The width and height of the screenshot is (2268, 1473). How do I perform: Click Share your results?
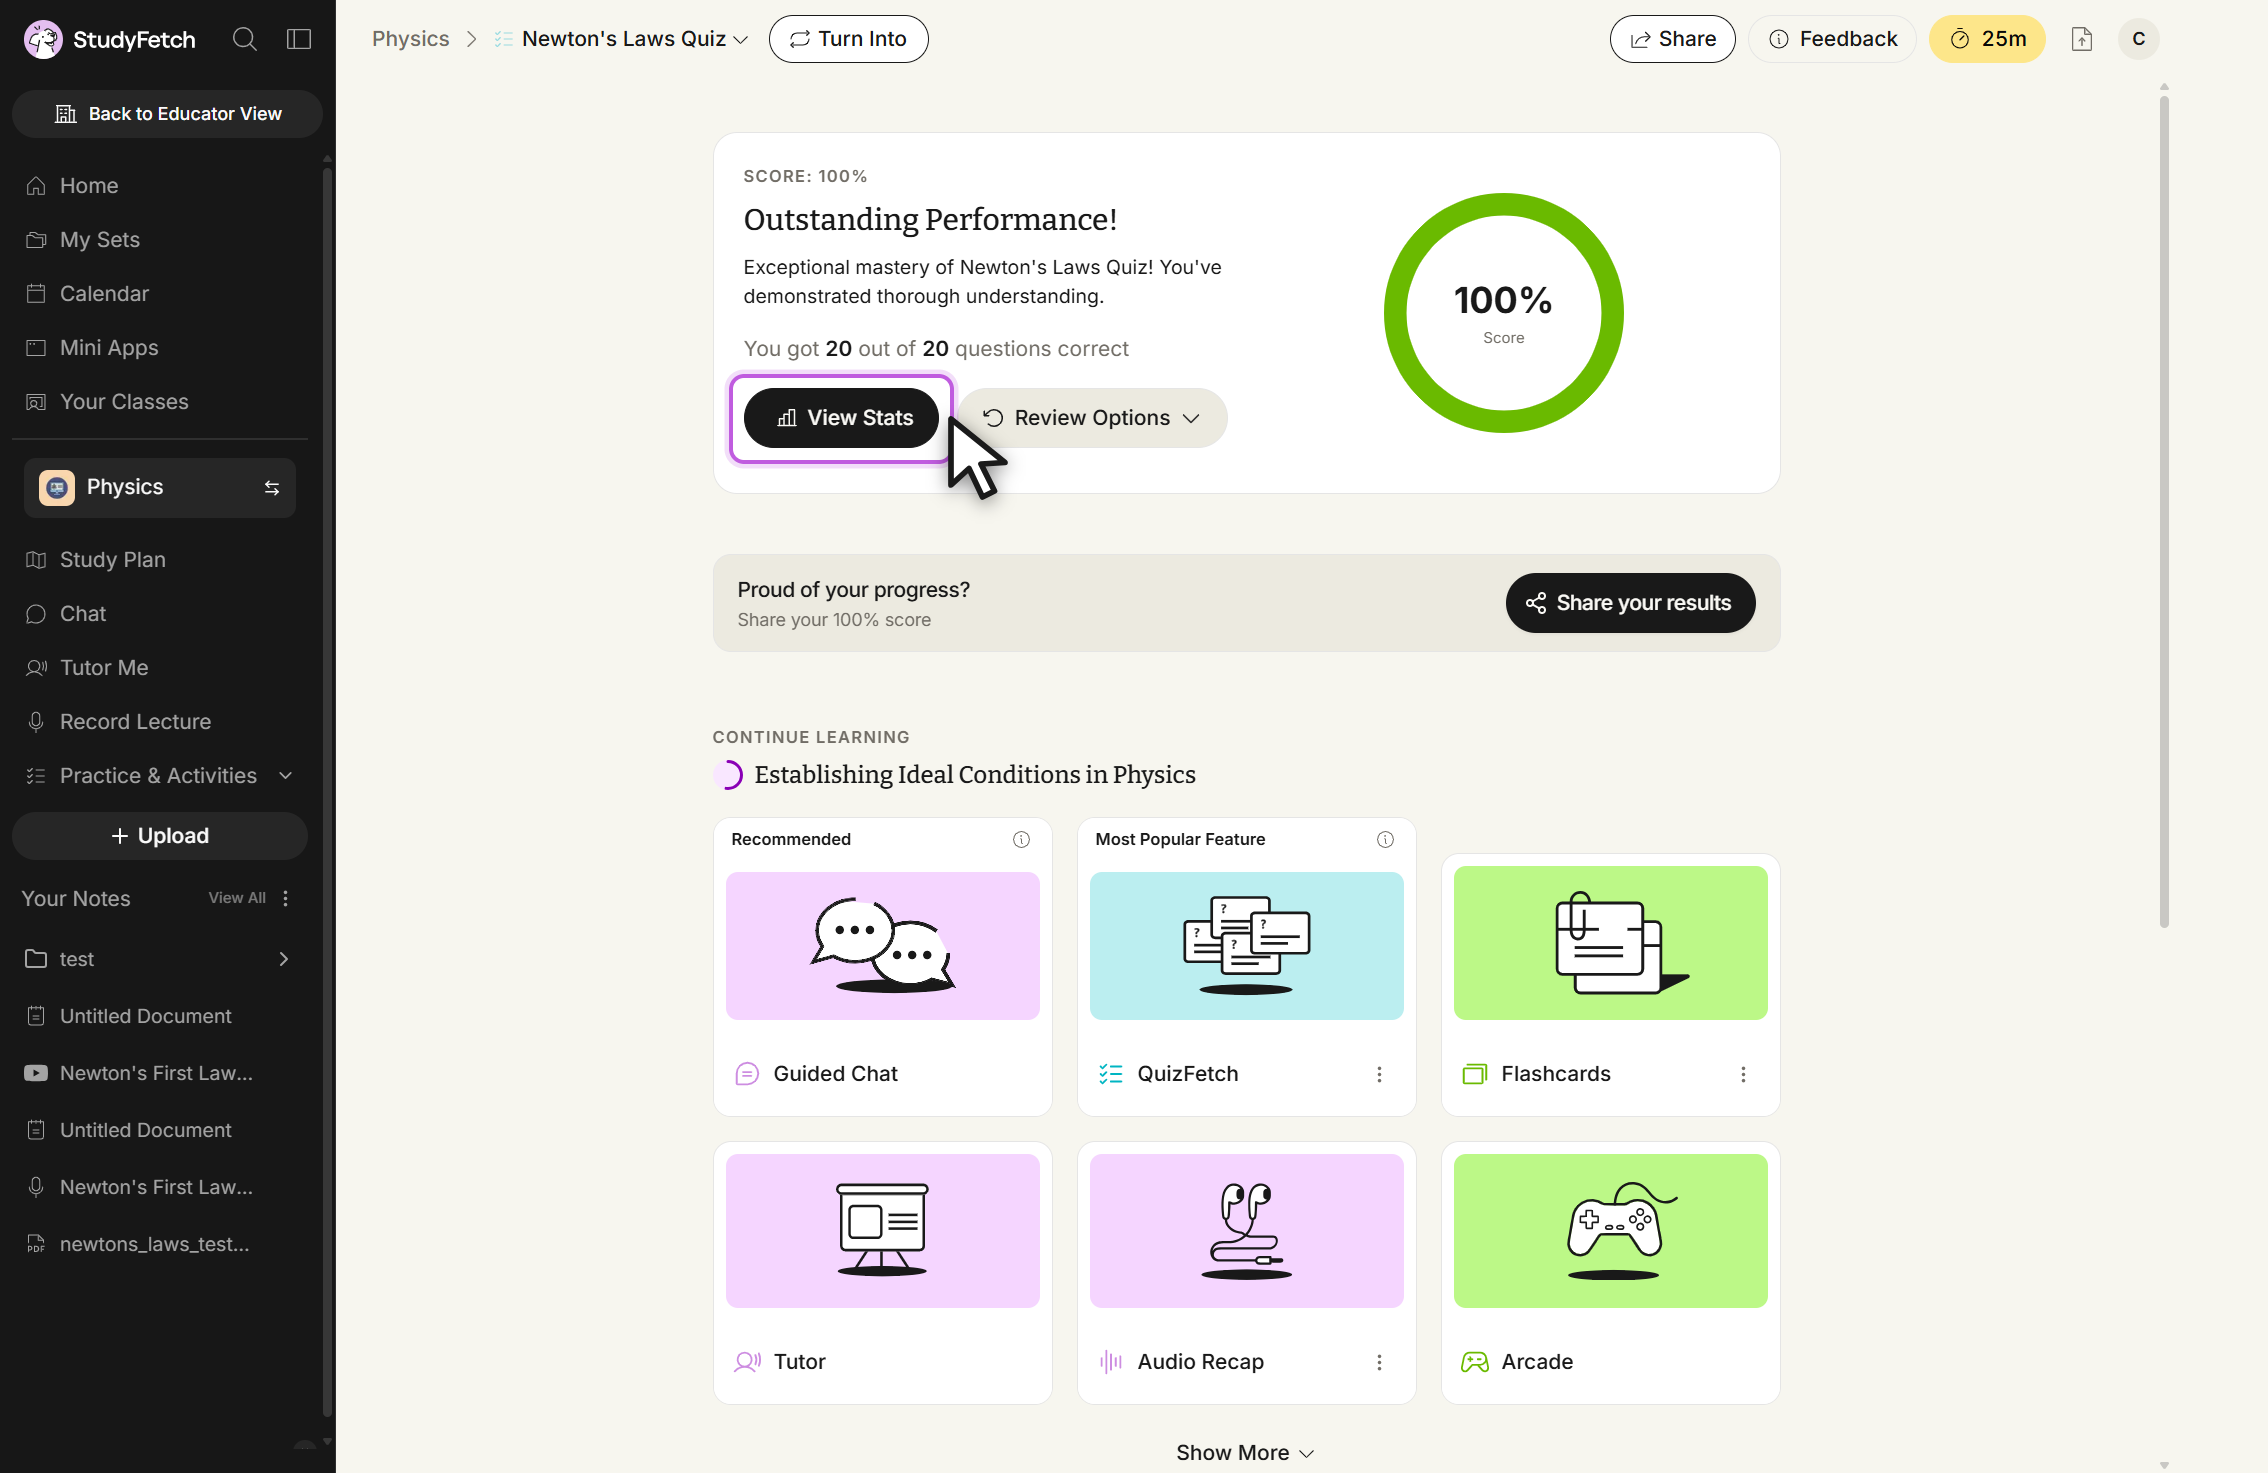pyautogui.click(x=1630, y=603)
